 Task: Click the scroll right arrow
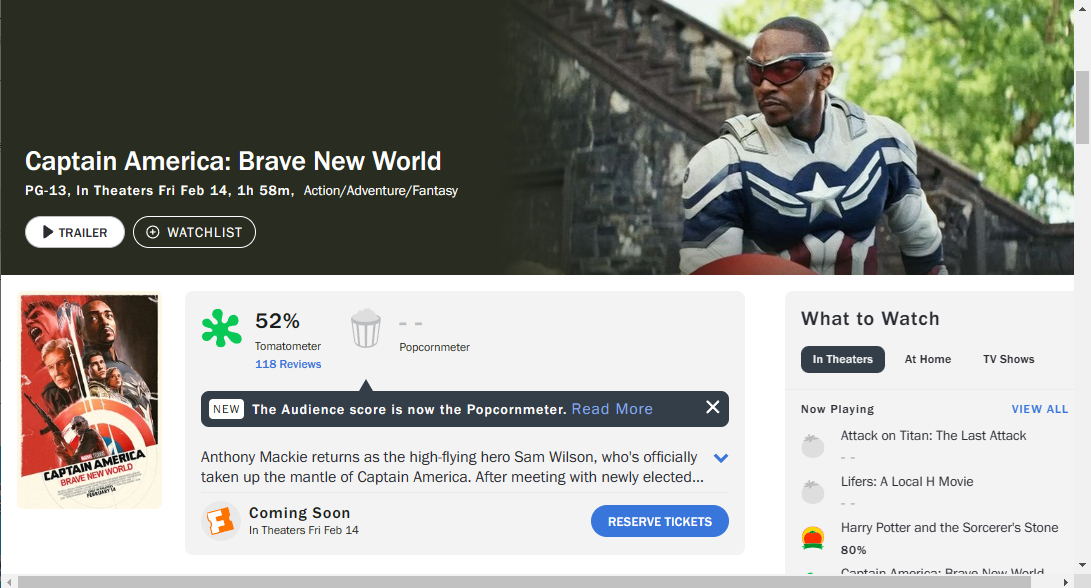1067,582
